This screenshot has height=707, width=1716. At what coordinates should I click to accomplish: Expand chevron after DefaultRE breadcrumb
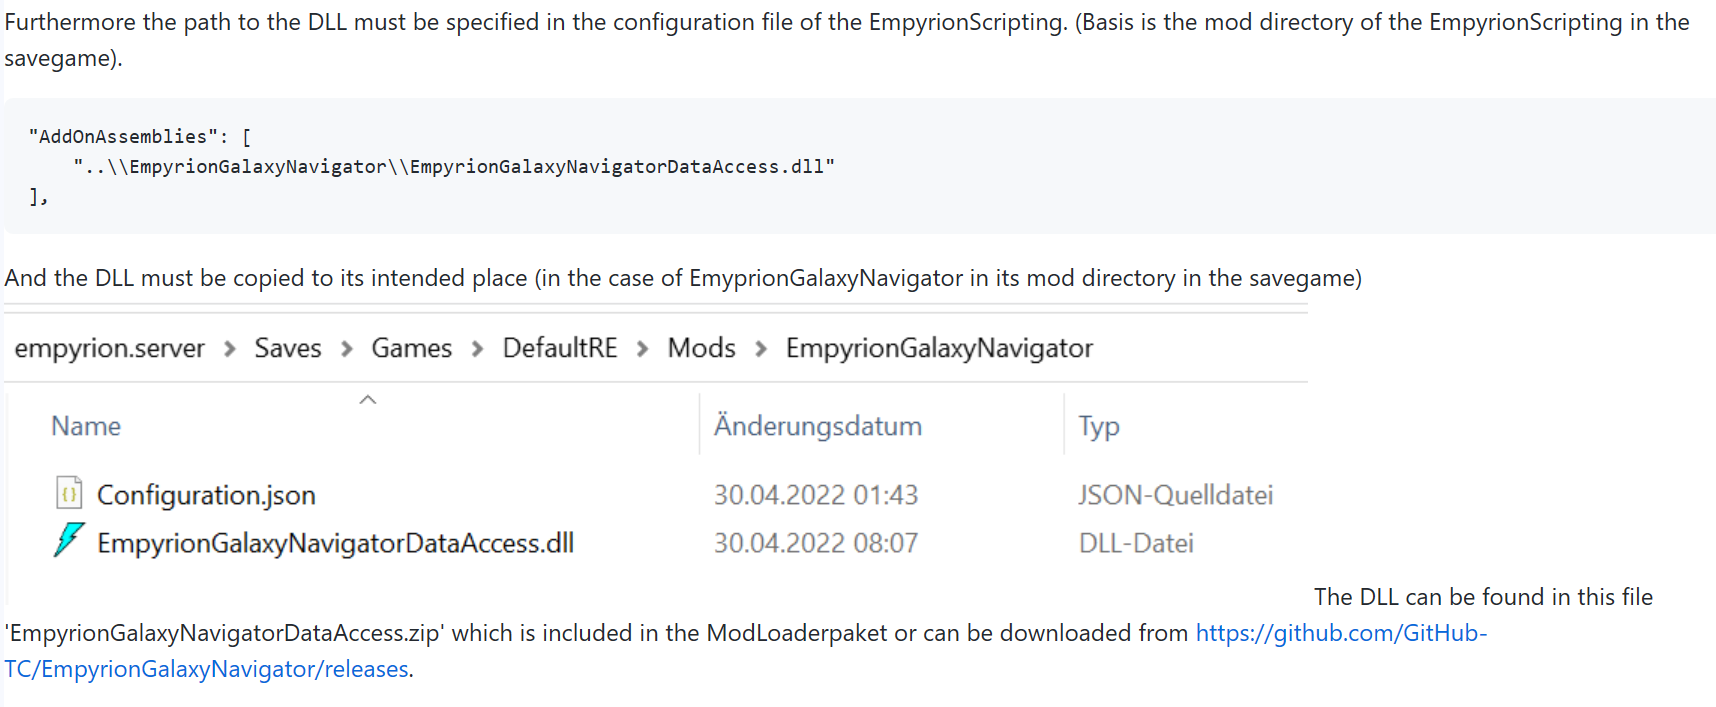pos(643,348)
